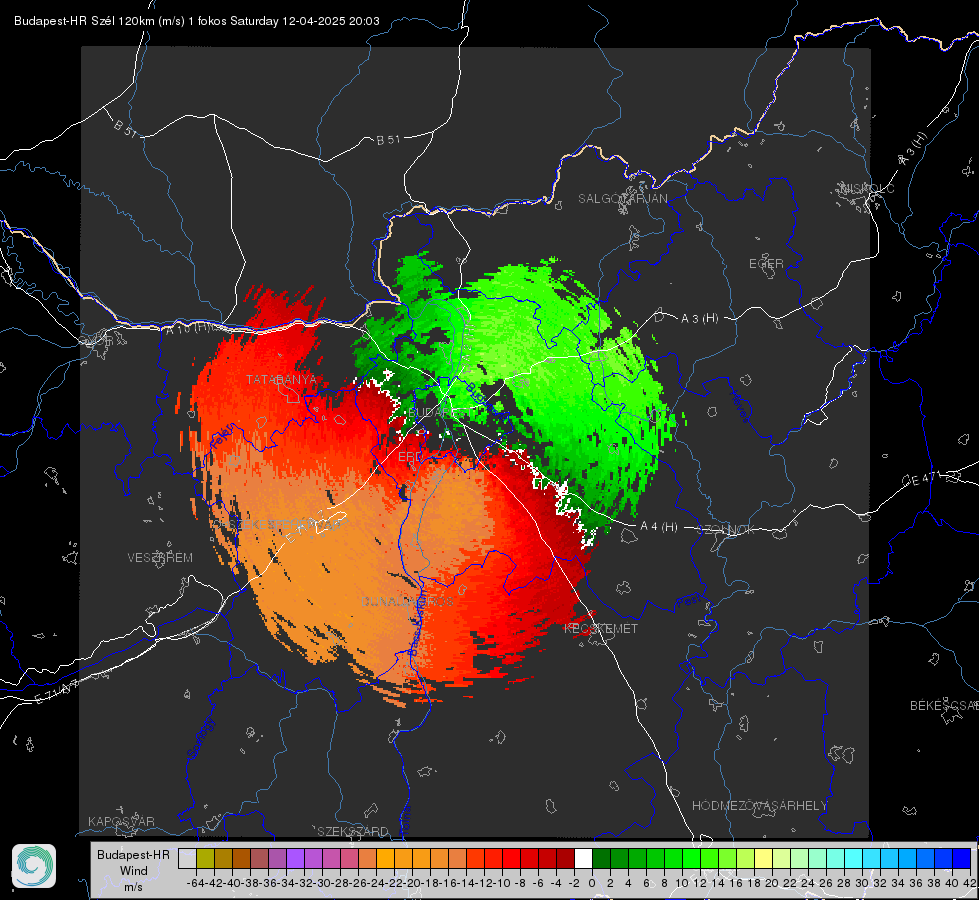Click the TATABÁNYA city label
The image size is (979, 900).
tap(281, 379)
